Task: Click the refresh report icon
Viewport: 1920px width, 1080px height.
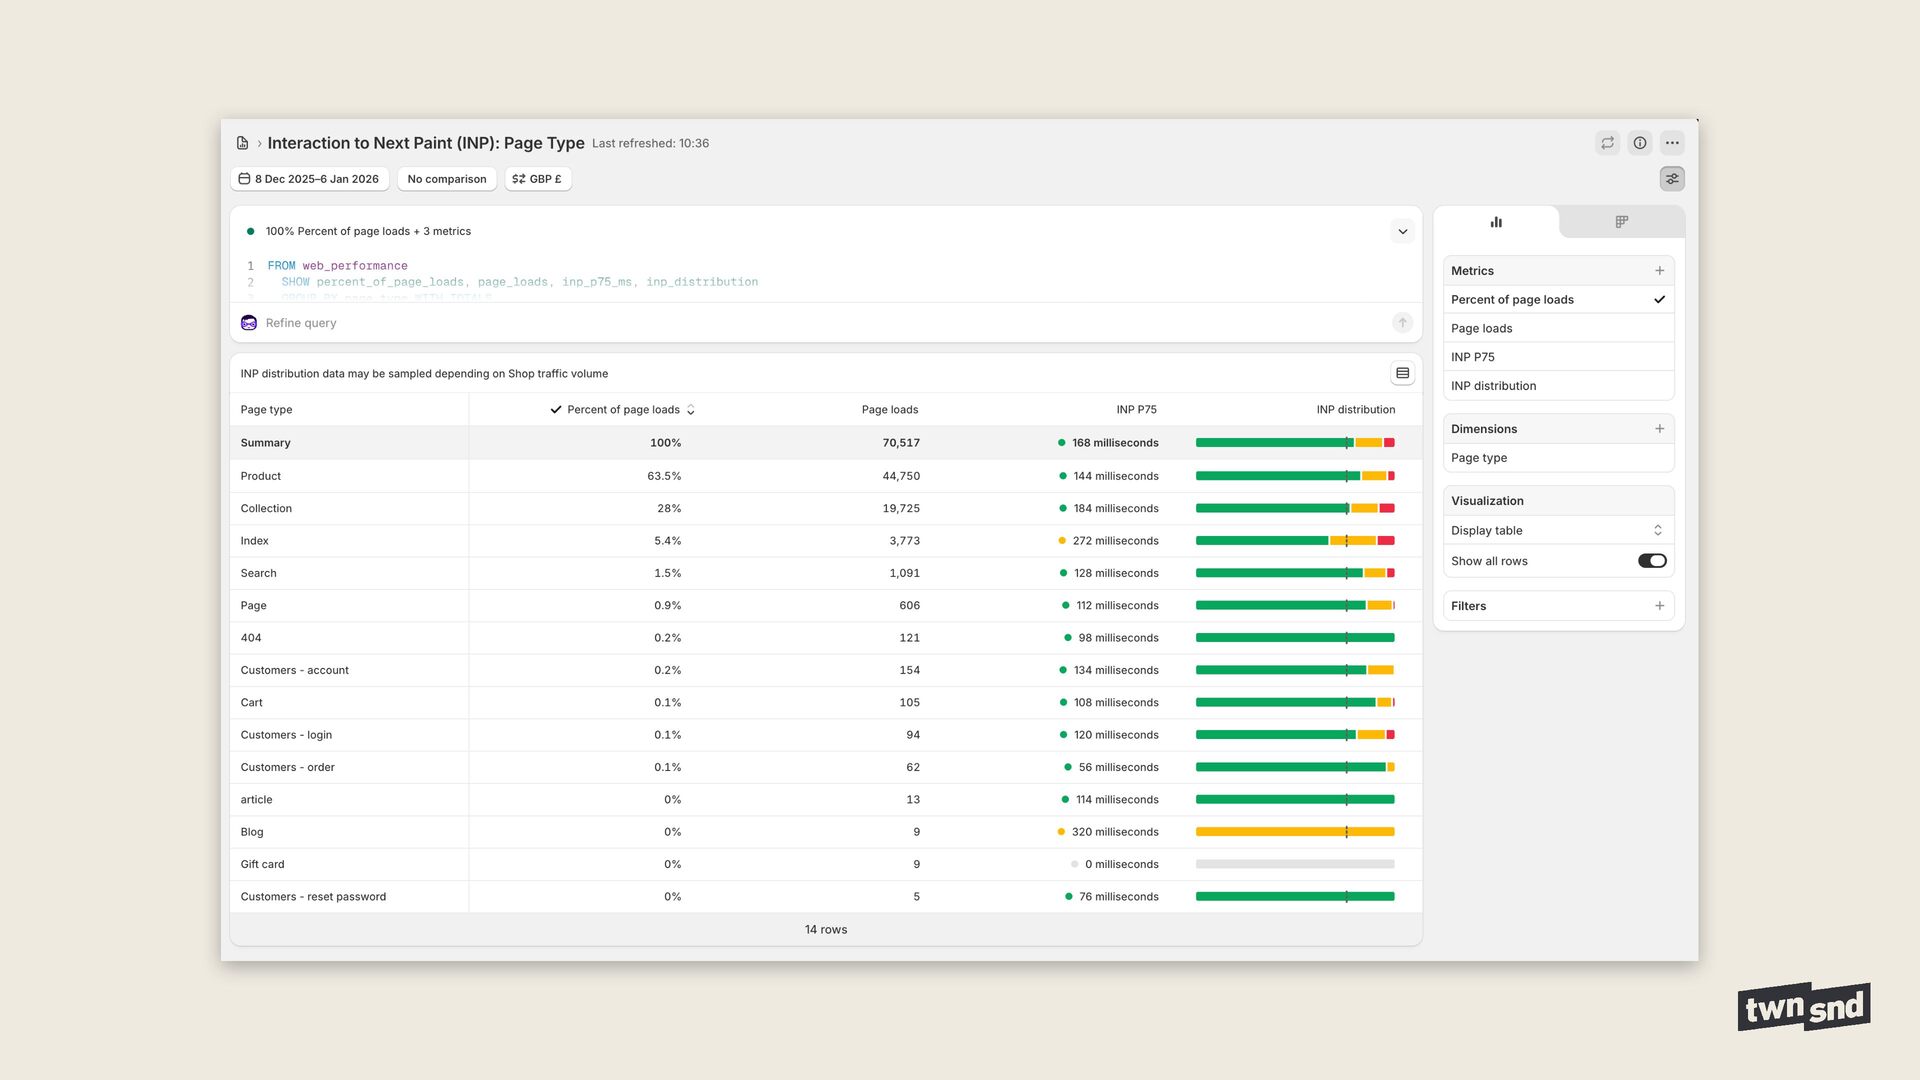Action: pyautogui.click(x=1607, y=143)
